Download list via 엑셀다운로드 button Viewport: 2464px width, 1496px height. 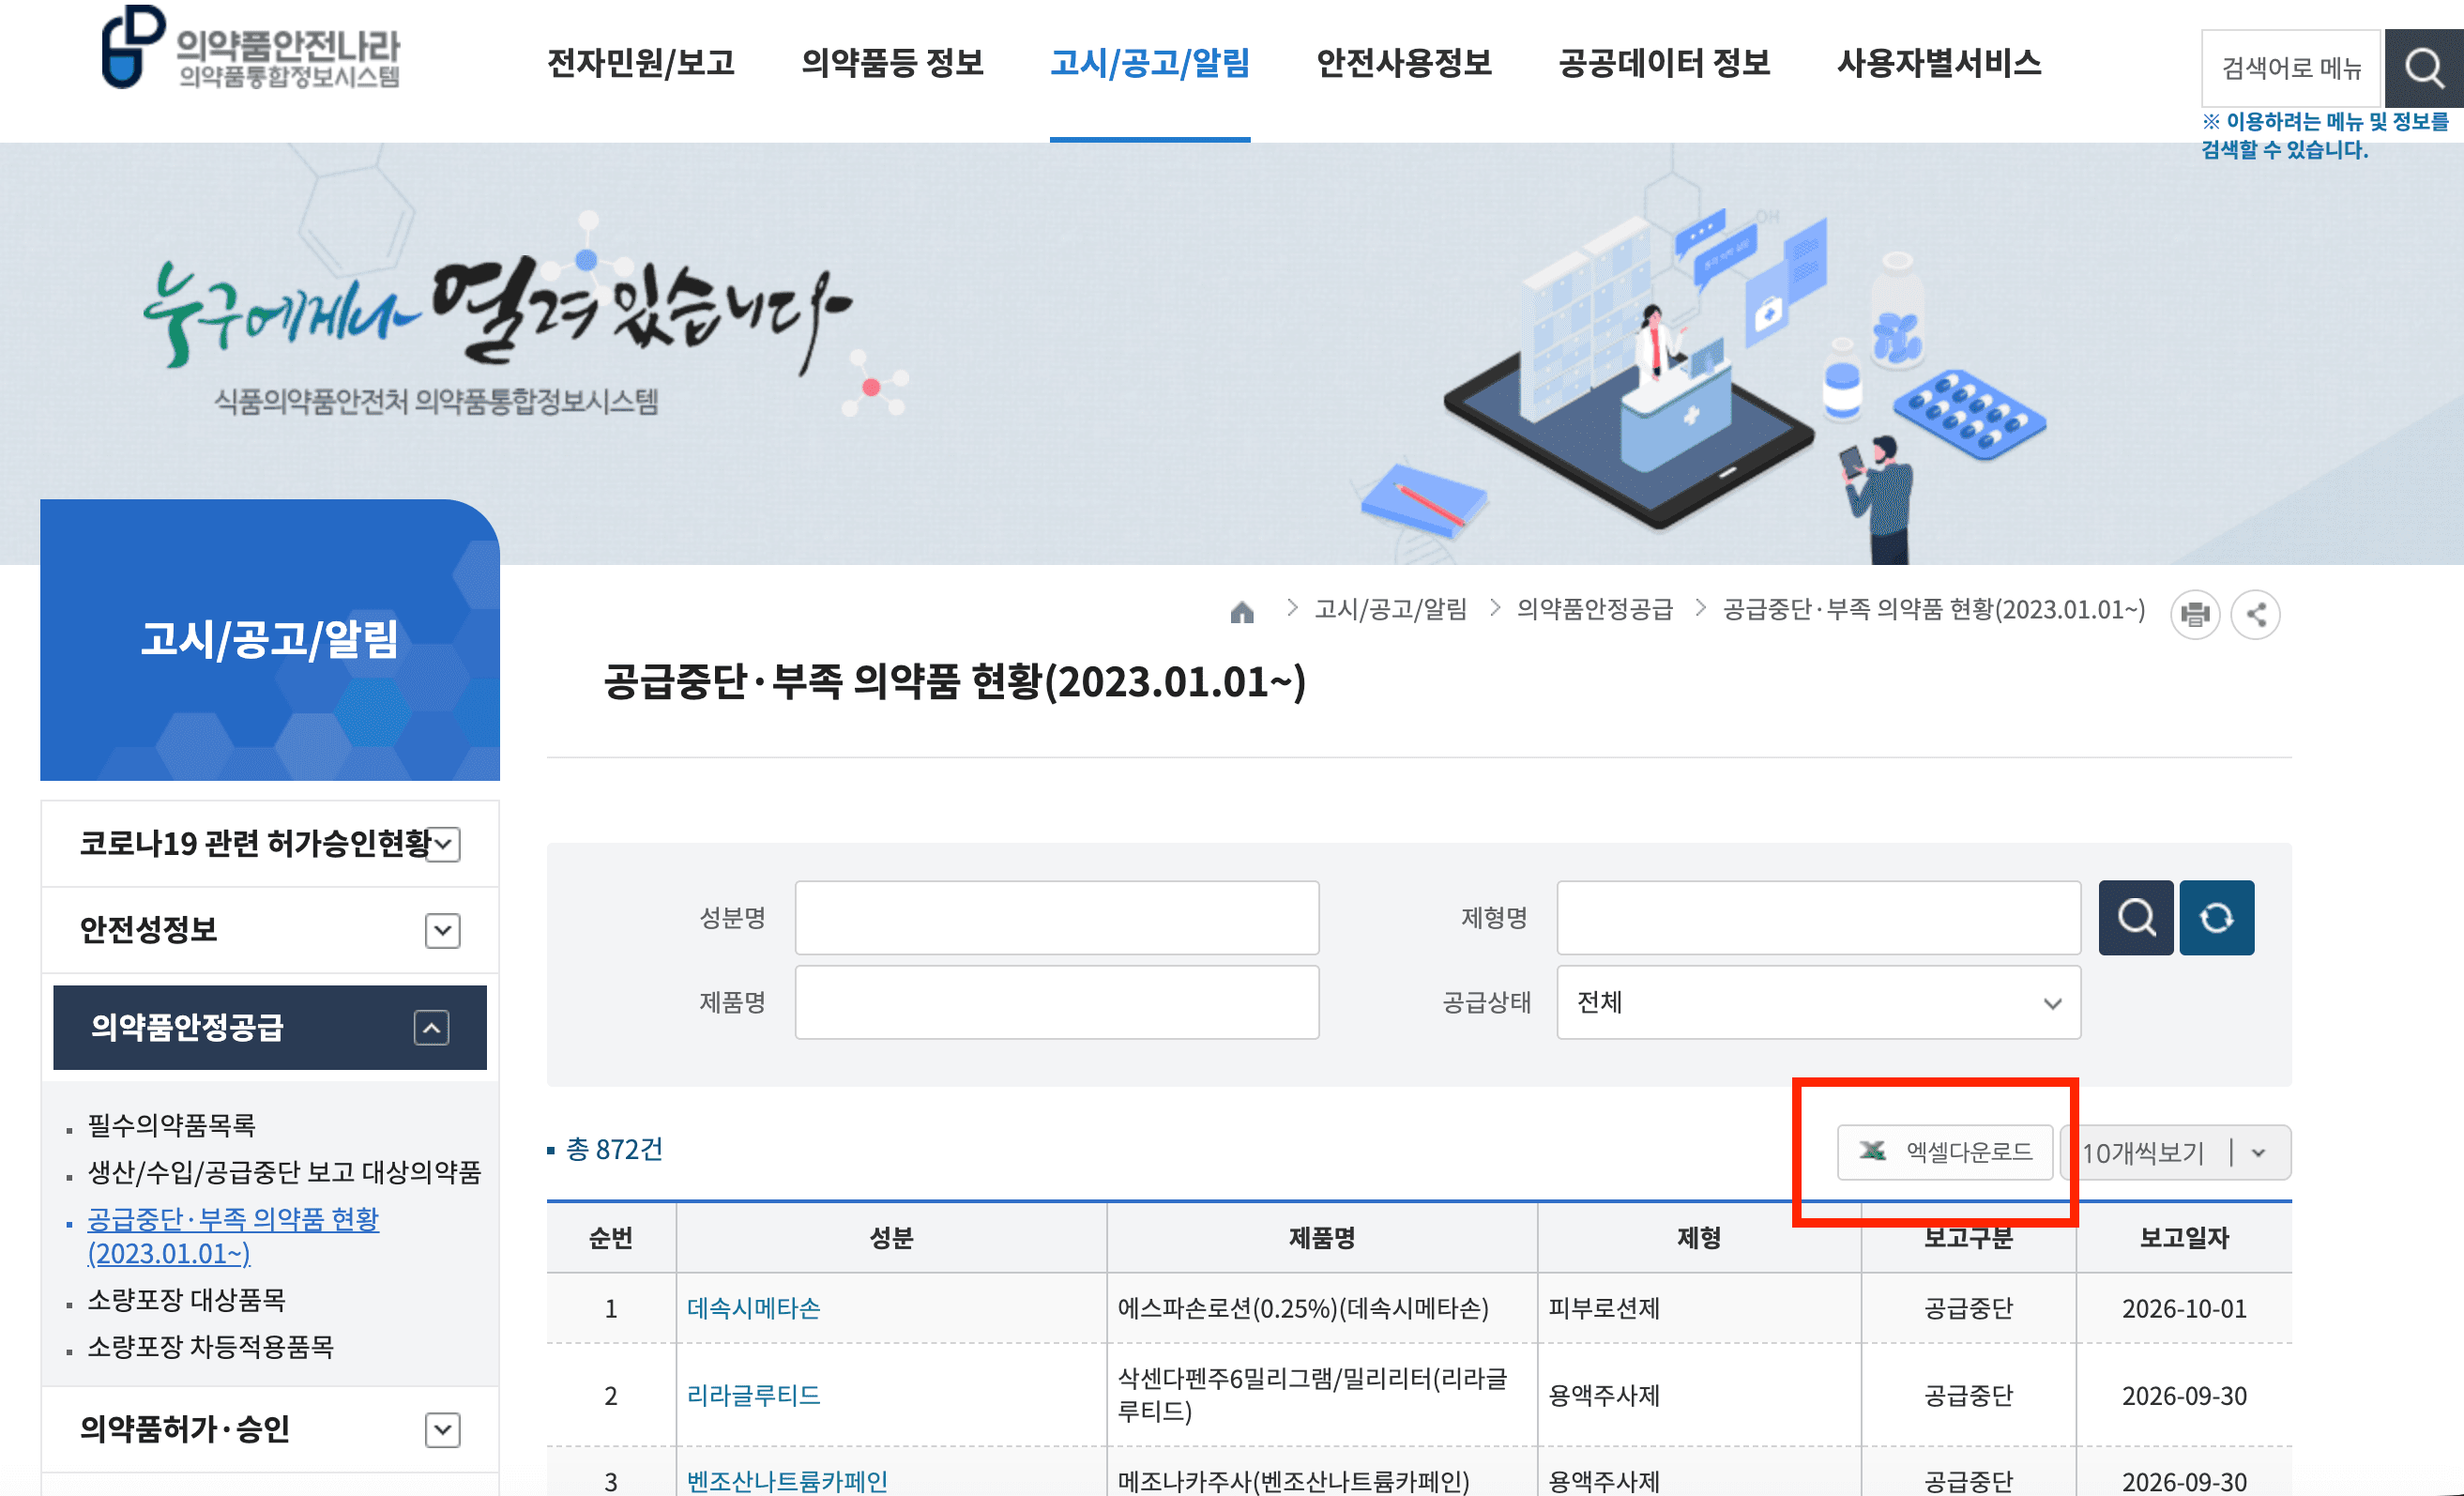[1945, 1152]
